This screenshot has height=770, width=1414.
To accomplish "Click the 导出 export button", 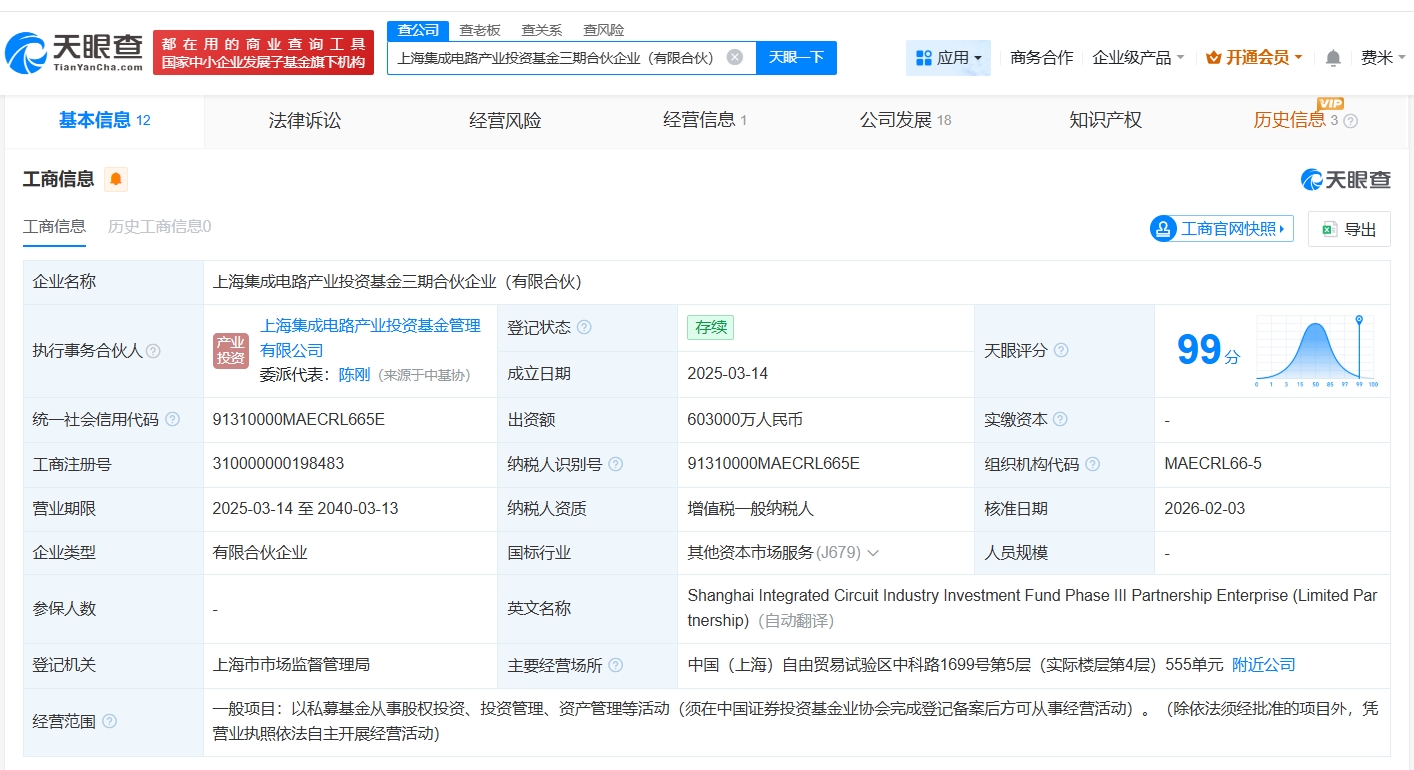I will point(1349,229).
